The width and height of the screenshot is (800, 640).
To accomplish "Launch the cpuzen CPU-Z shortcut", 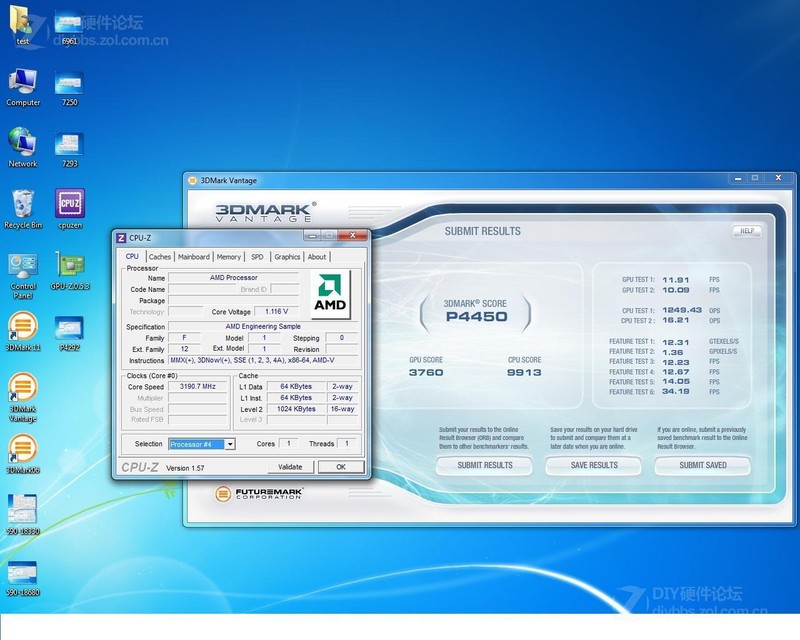I will click(70, 209).
